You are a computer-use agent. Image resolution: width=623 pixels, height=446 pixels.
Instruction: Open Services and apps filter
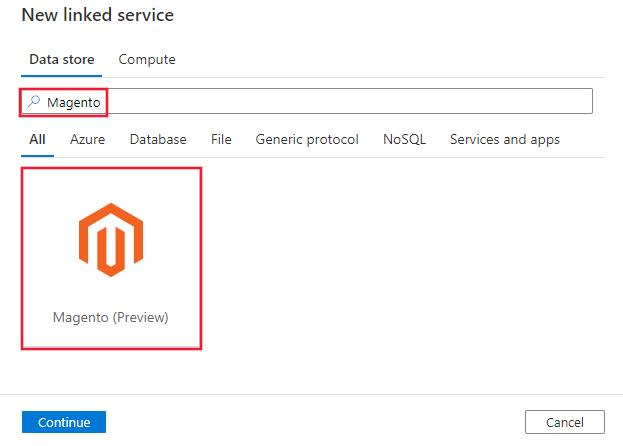505,140
